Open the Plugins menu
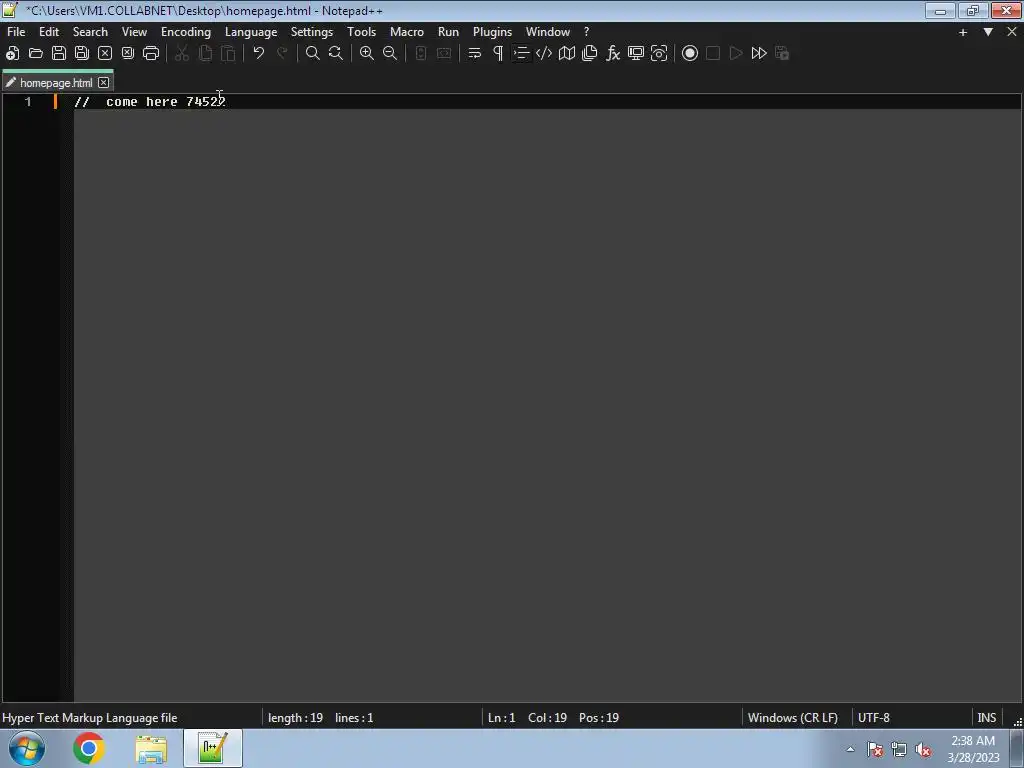Screen dimensions: 1024x768 click(x=492, y=32)
